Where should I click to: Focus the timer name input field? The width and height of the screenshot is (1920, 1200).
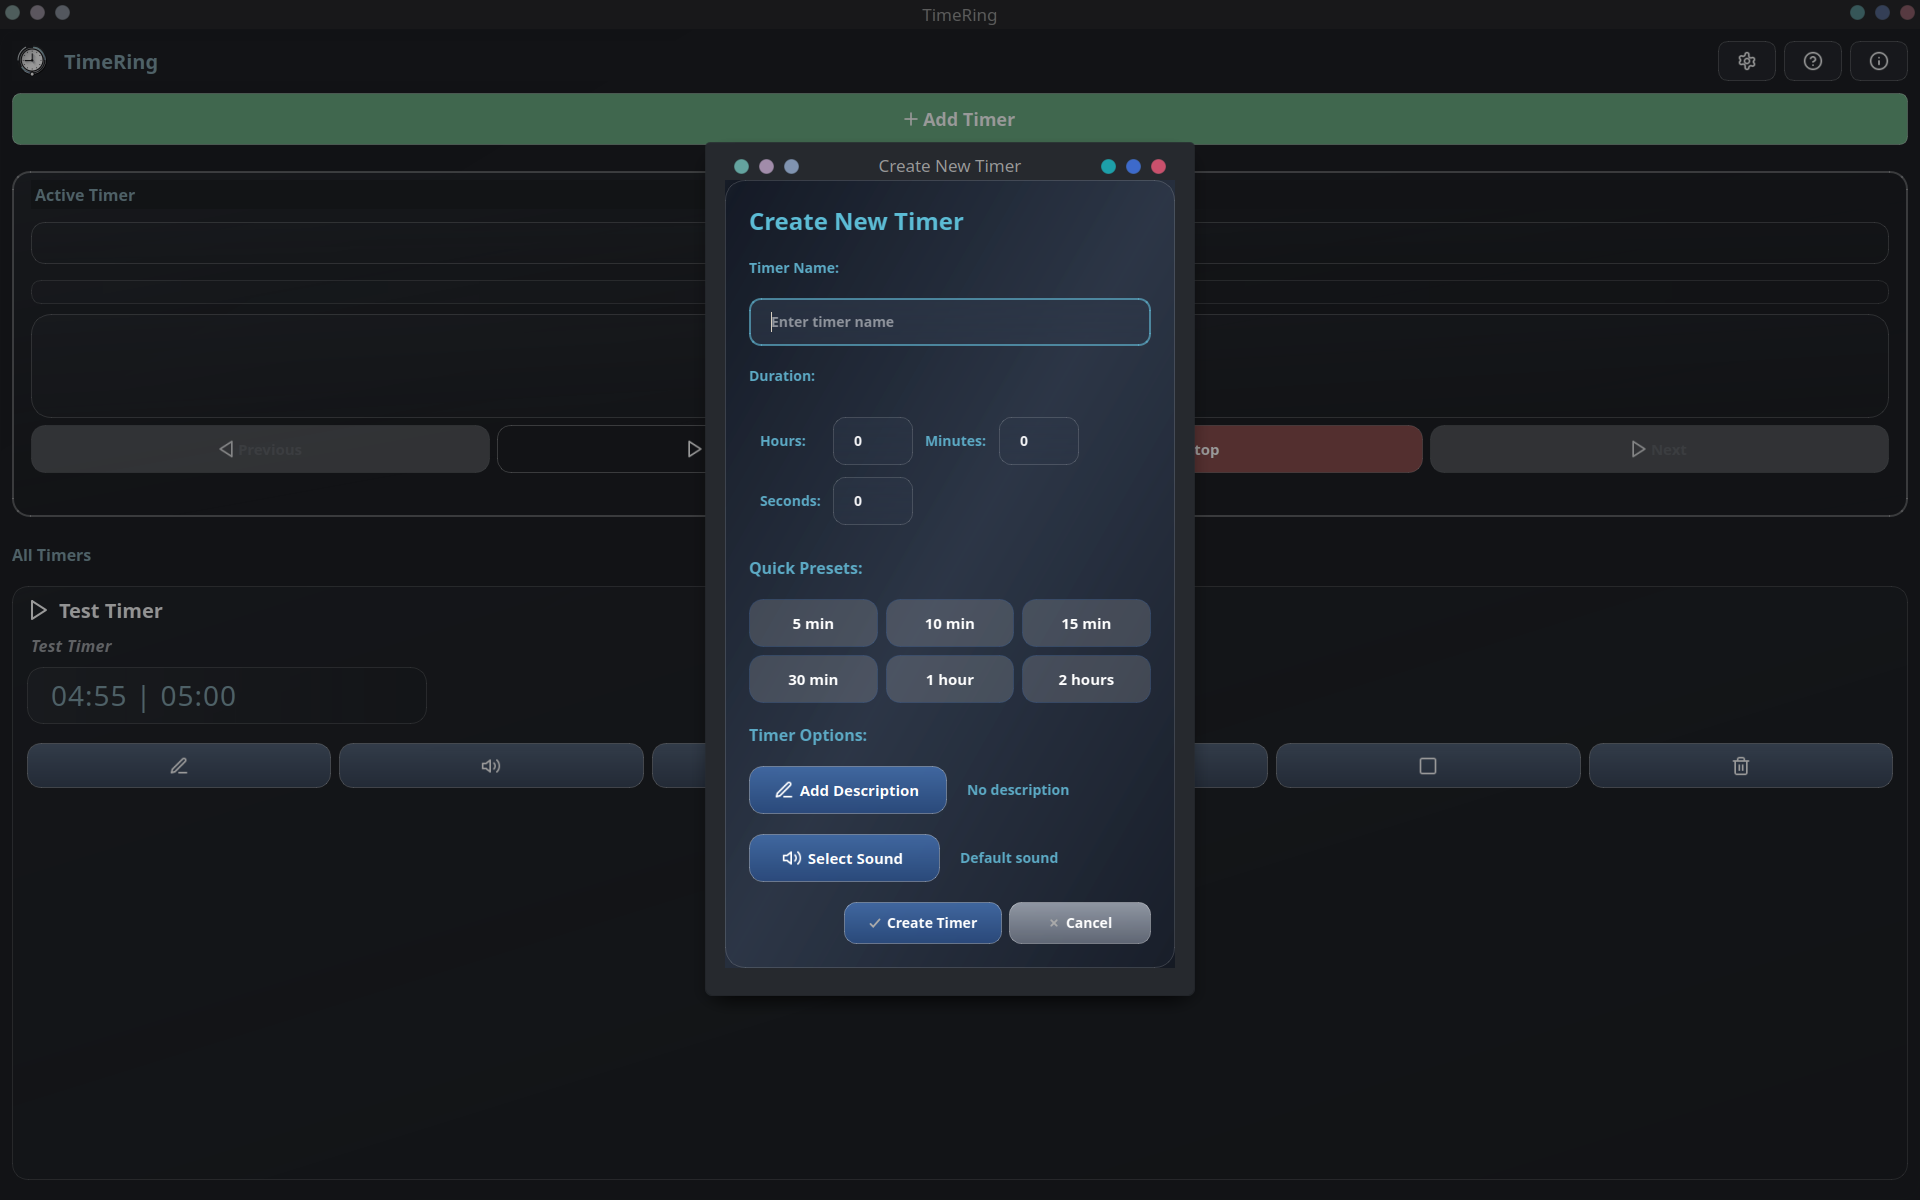[x=949, y=322]
